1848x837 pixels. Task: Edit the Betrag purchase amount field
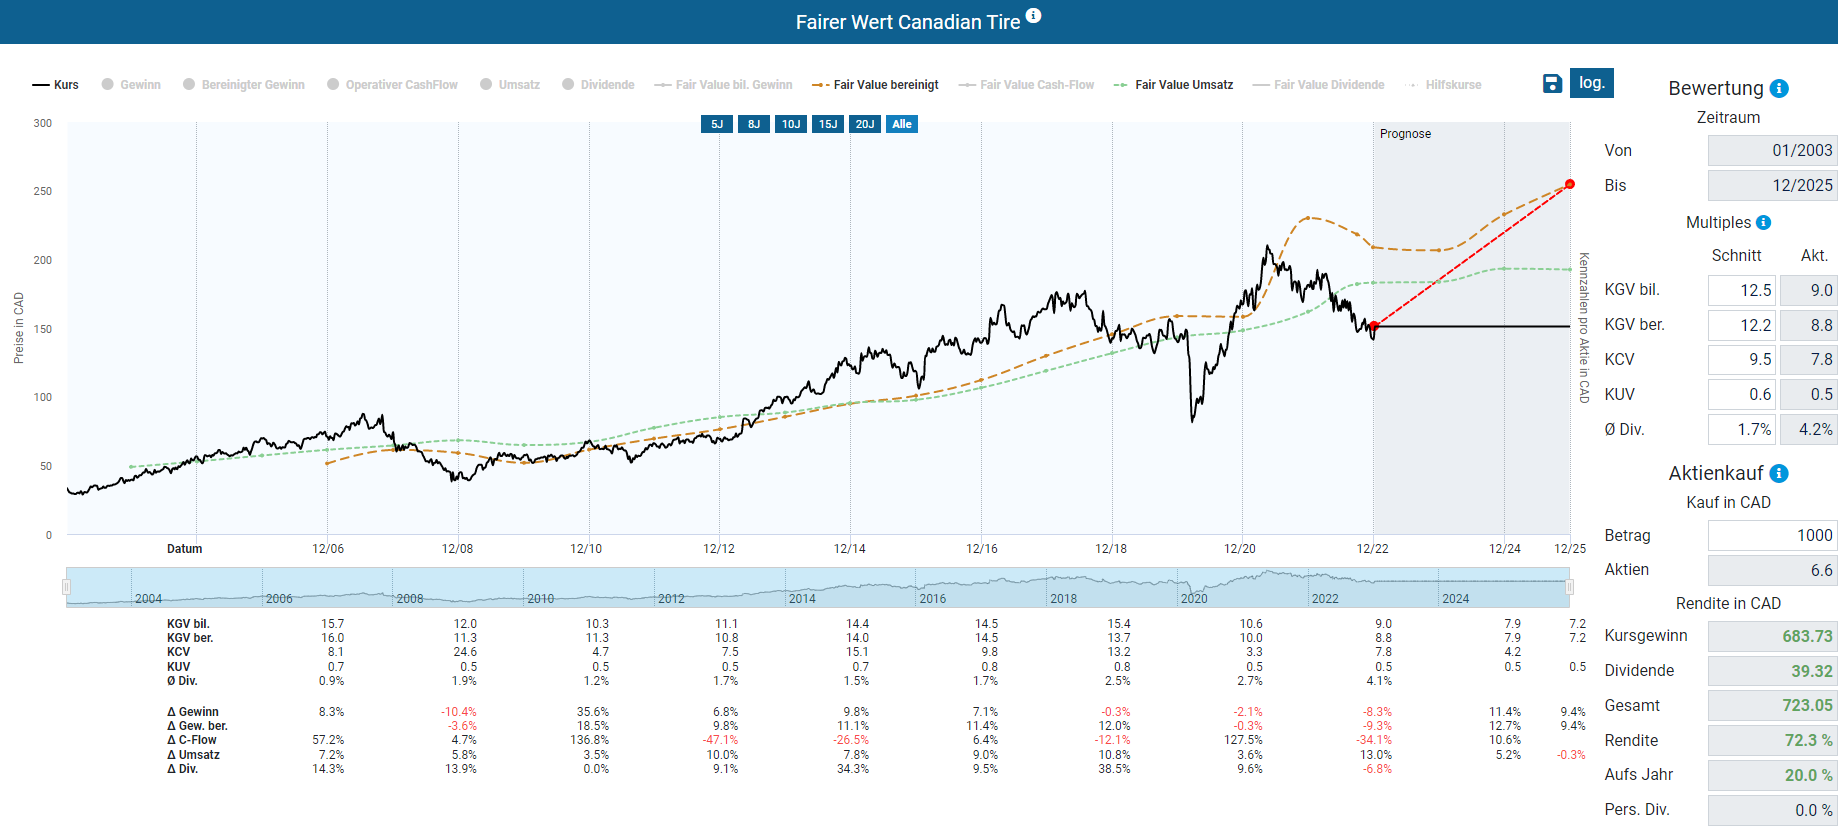coord(1771,536)
